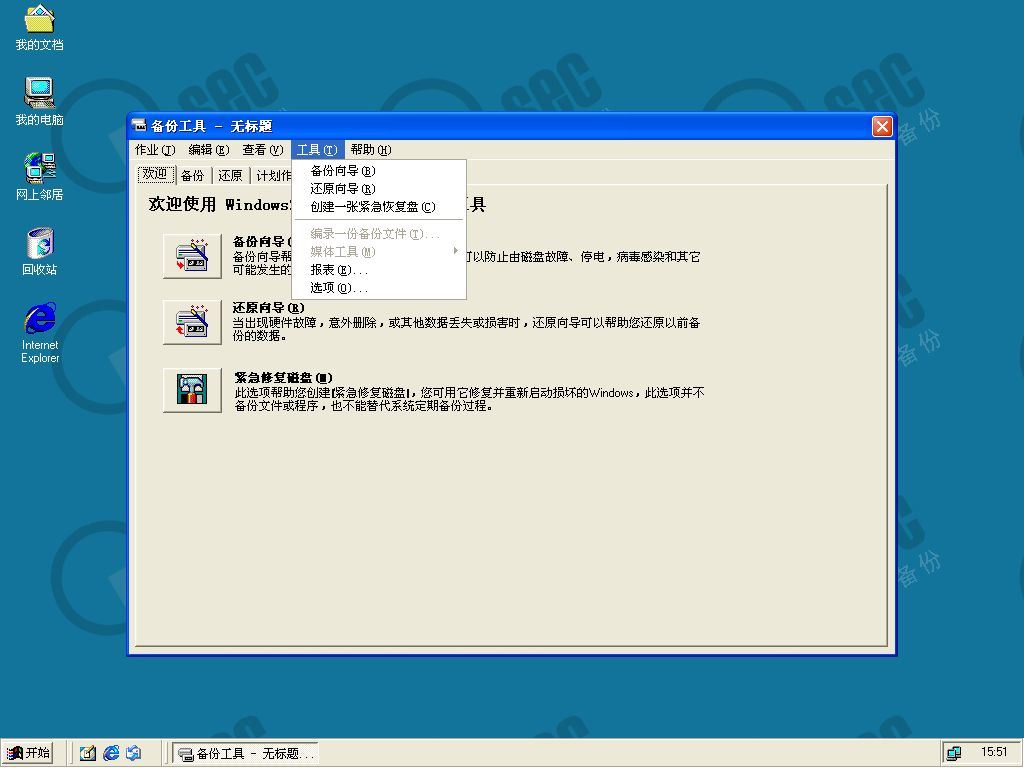Image resolution: width=1024 pixels, height=768 pixels.
Task: Click the network tray icon
Action: (954, 753)
